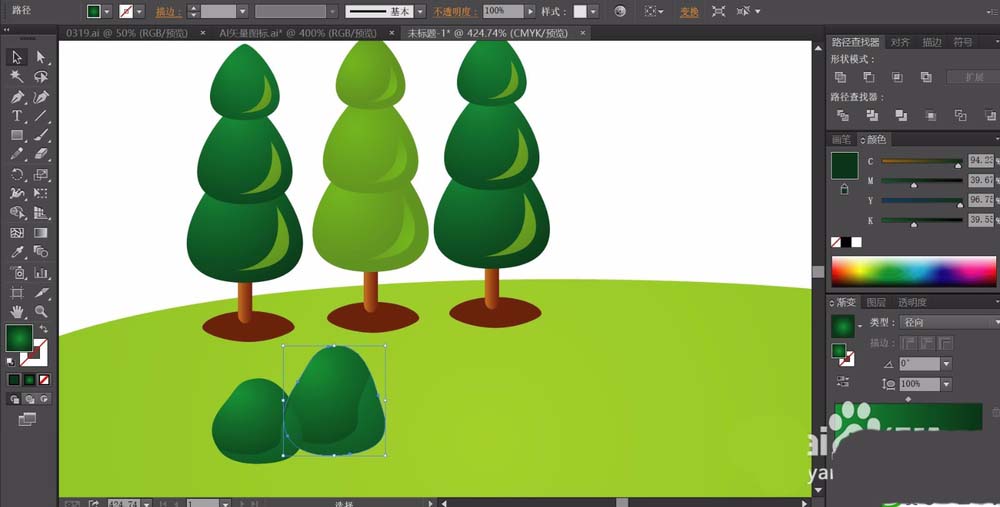This screenshot has height=507, width=1000.
Task: Set paint mode to Gradient
Action: tap(29, 380)
